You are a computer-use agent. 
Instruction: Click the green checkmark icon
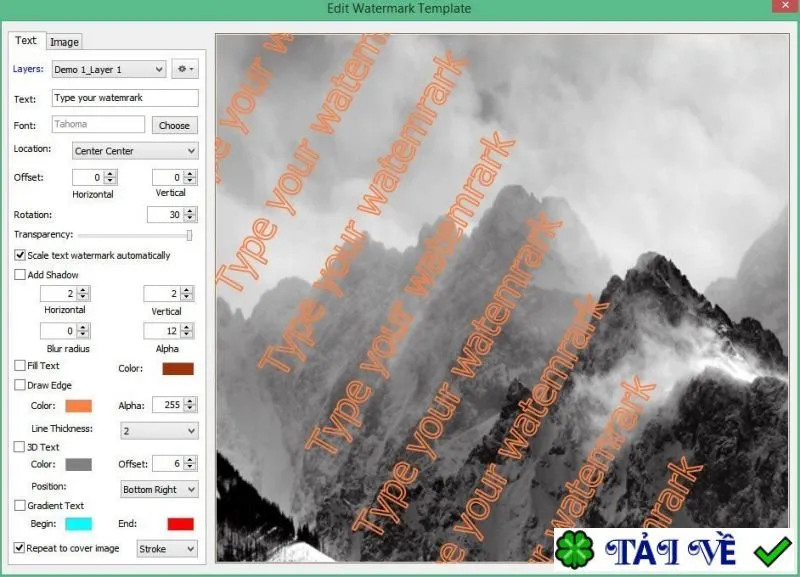772,551
